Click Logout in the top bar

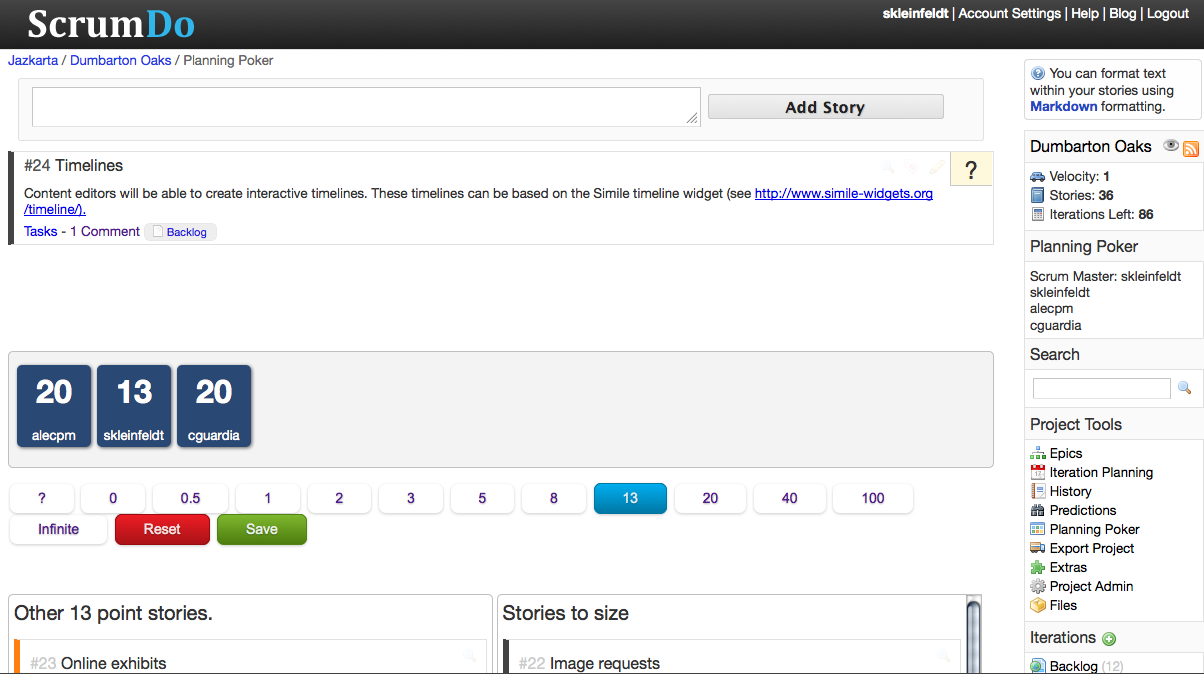click(1167, 13)
